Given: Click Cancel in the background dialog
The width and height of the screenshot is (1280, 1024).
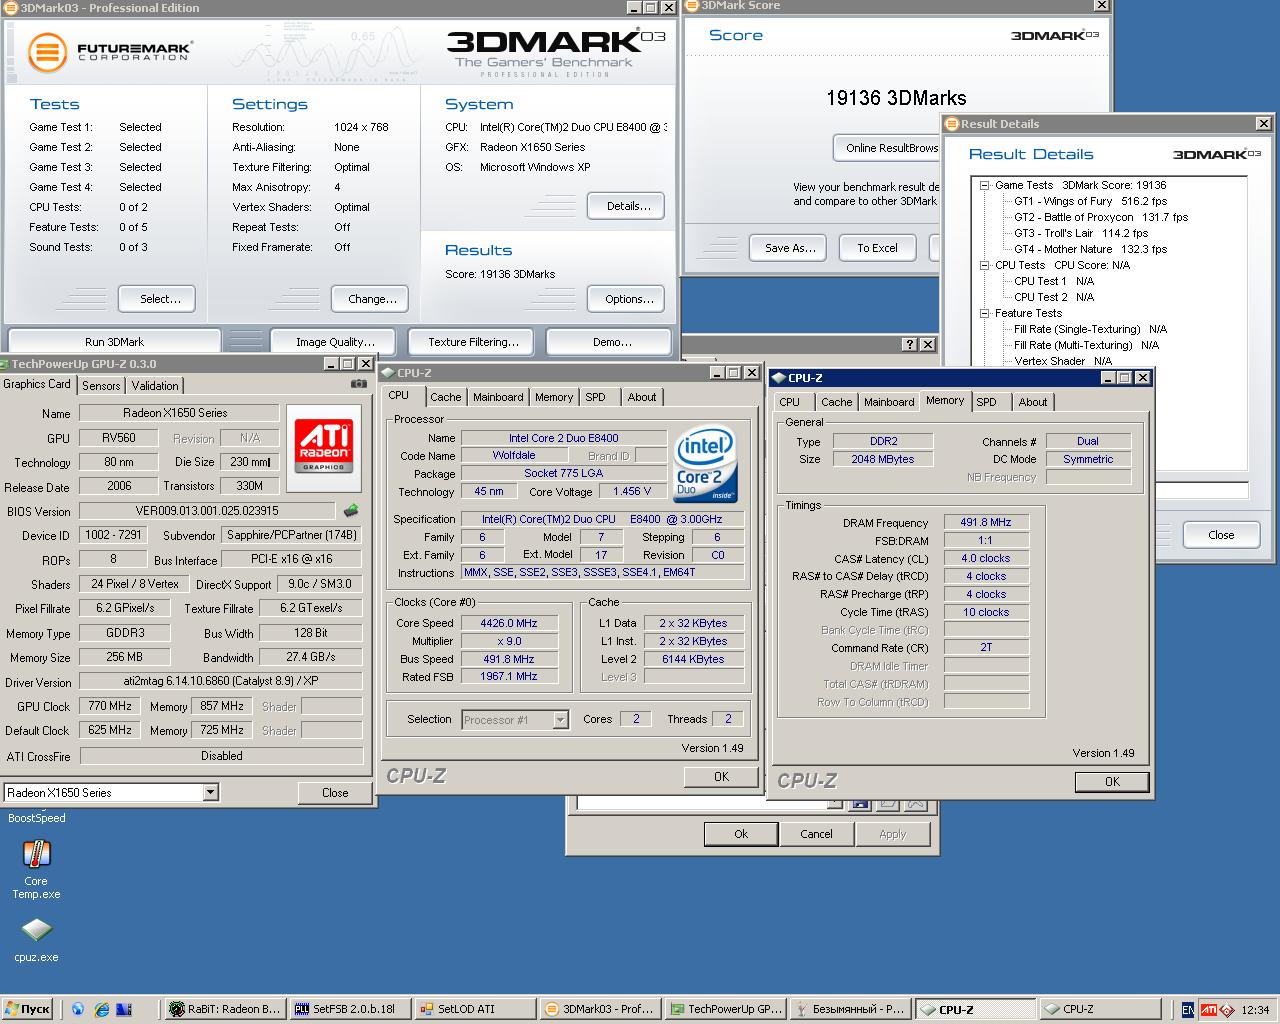Looking at the screenshot, I should pos(816,834).
